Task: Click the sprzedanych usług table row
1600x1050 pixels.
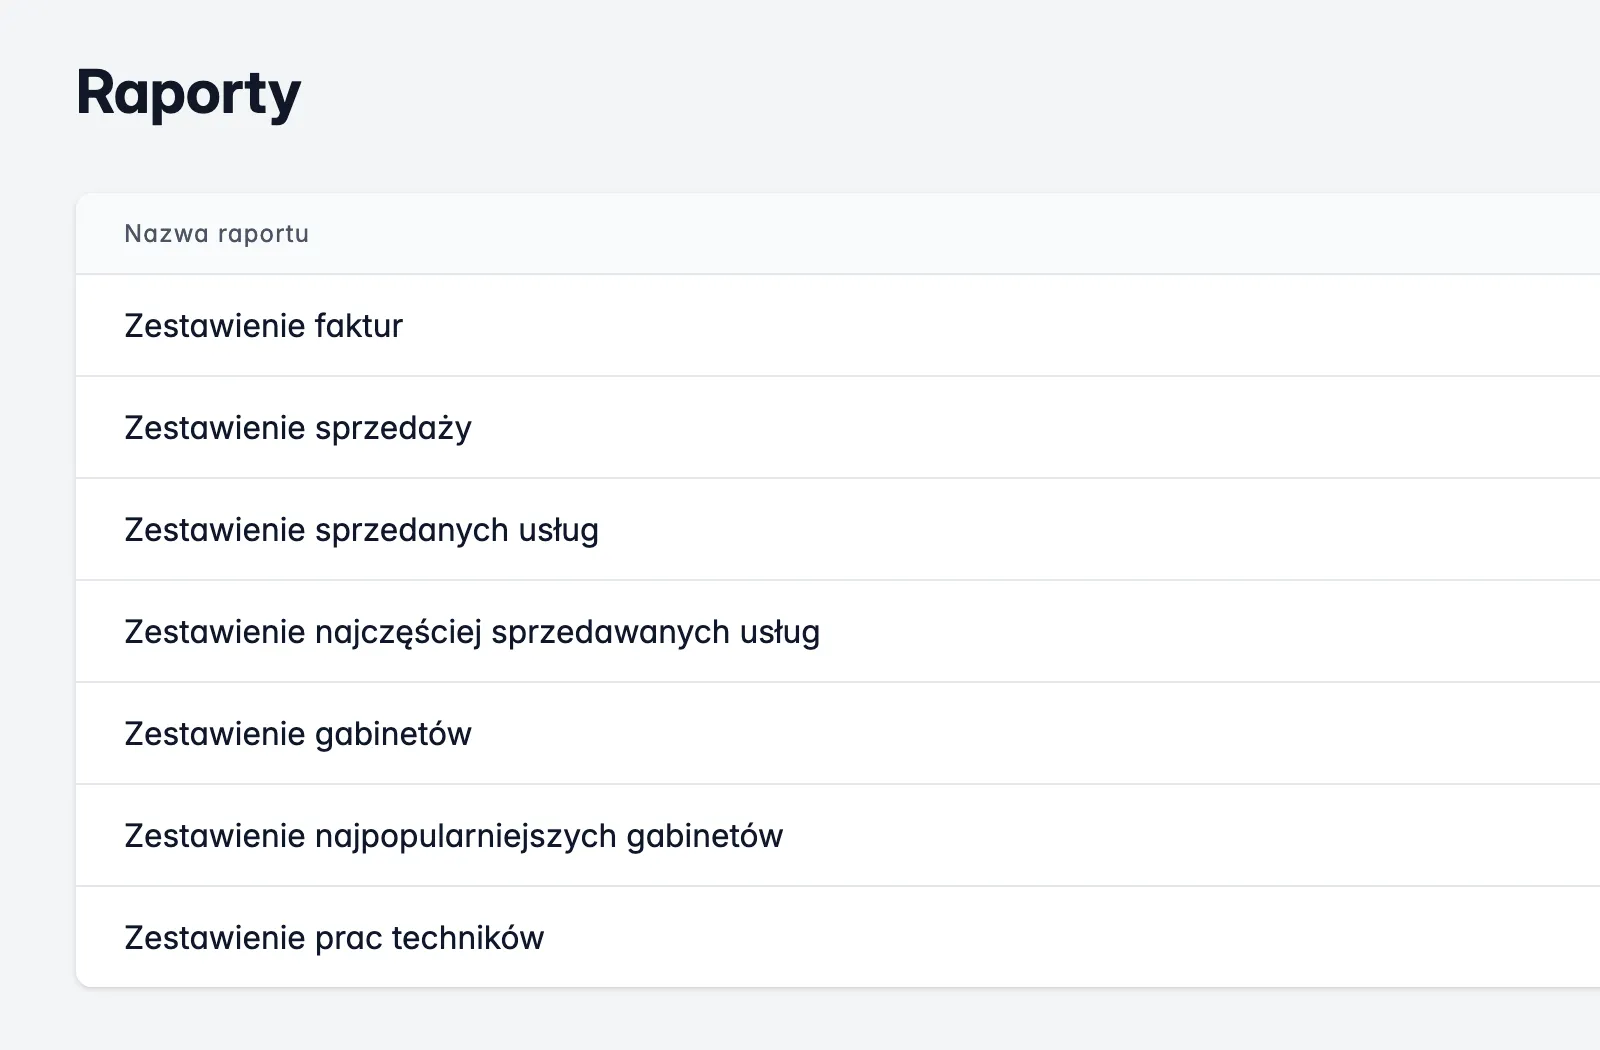Action: [x=361, y=530]
